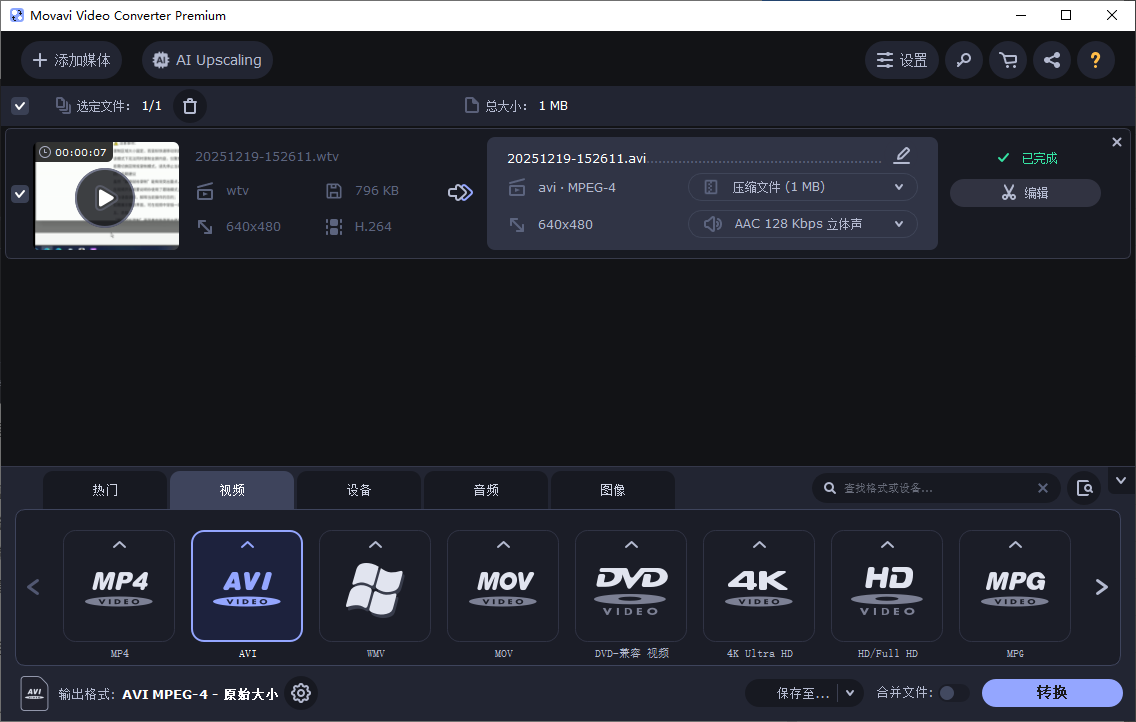The width and height of the screenshot is (1136, 722).
Task: Select the 4K Ultra HD preset
Action: pyautogui.click(x=758, y=586)
